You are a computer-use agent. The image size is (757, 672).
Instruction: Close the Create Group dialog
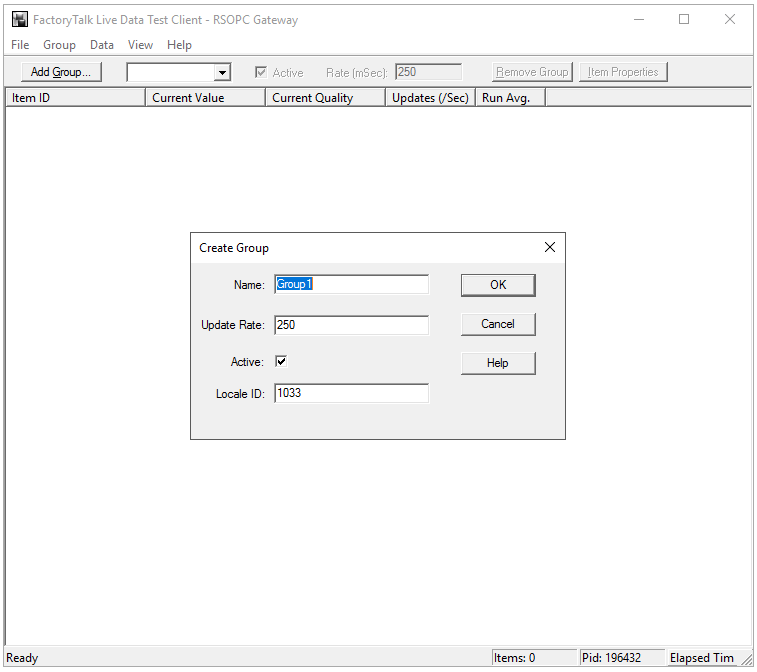tap(549, 247)
